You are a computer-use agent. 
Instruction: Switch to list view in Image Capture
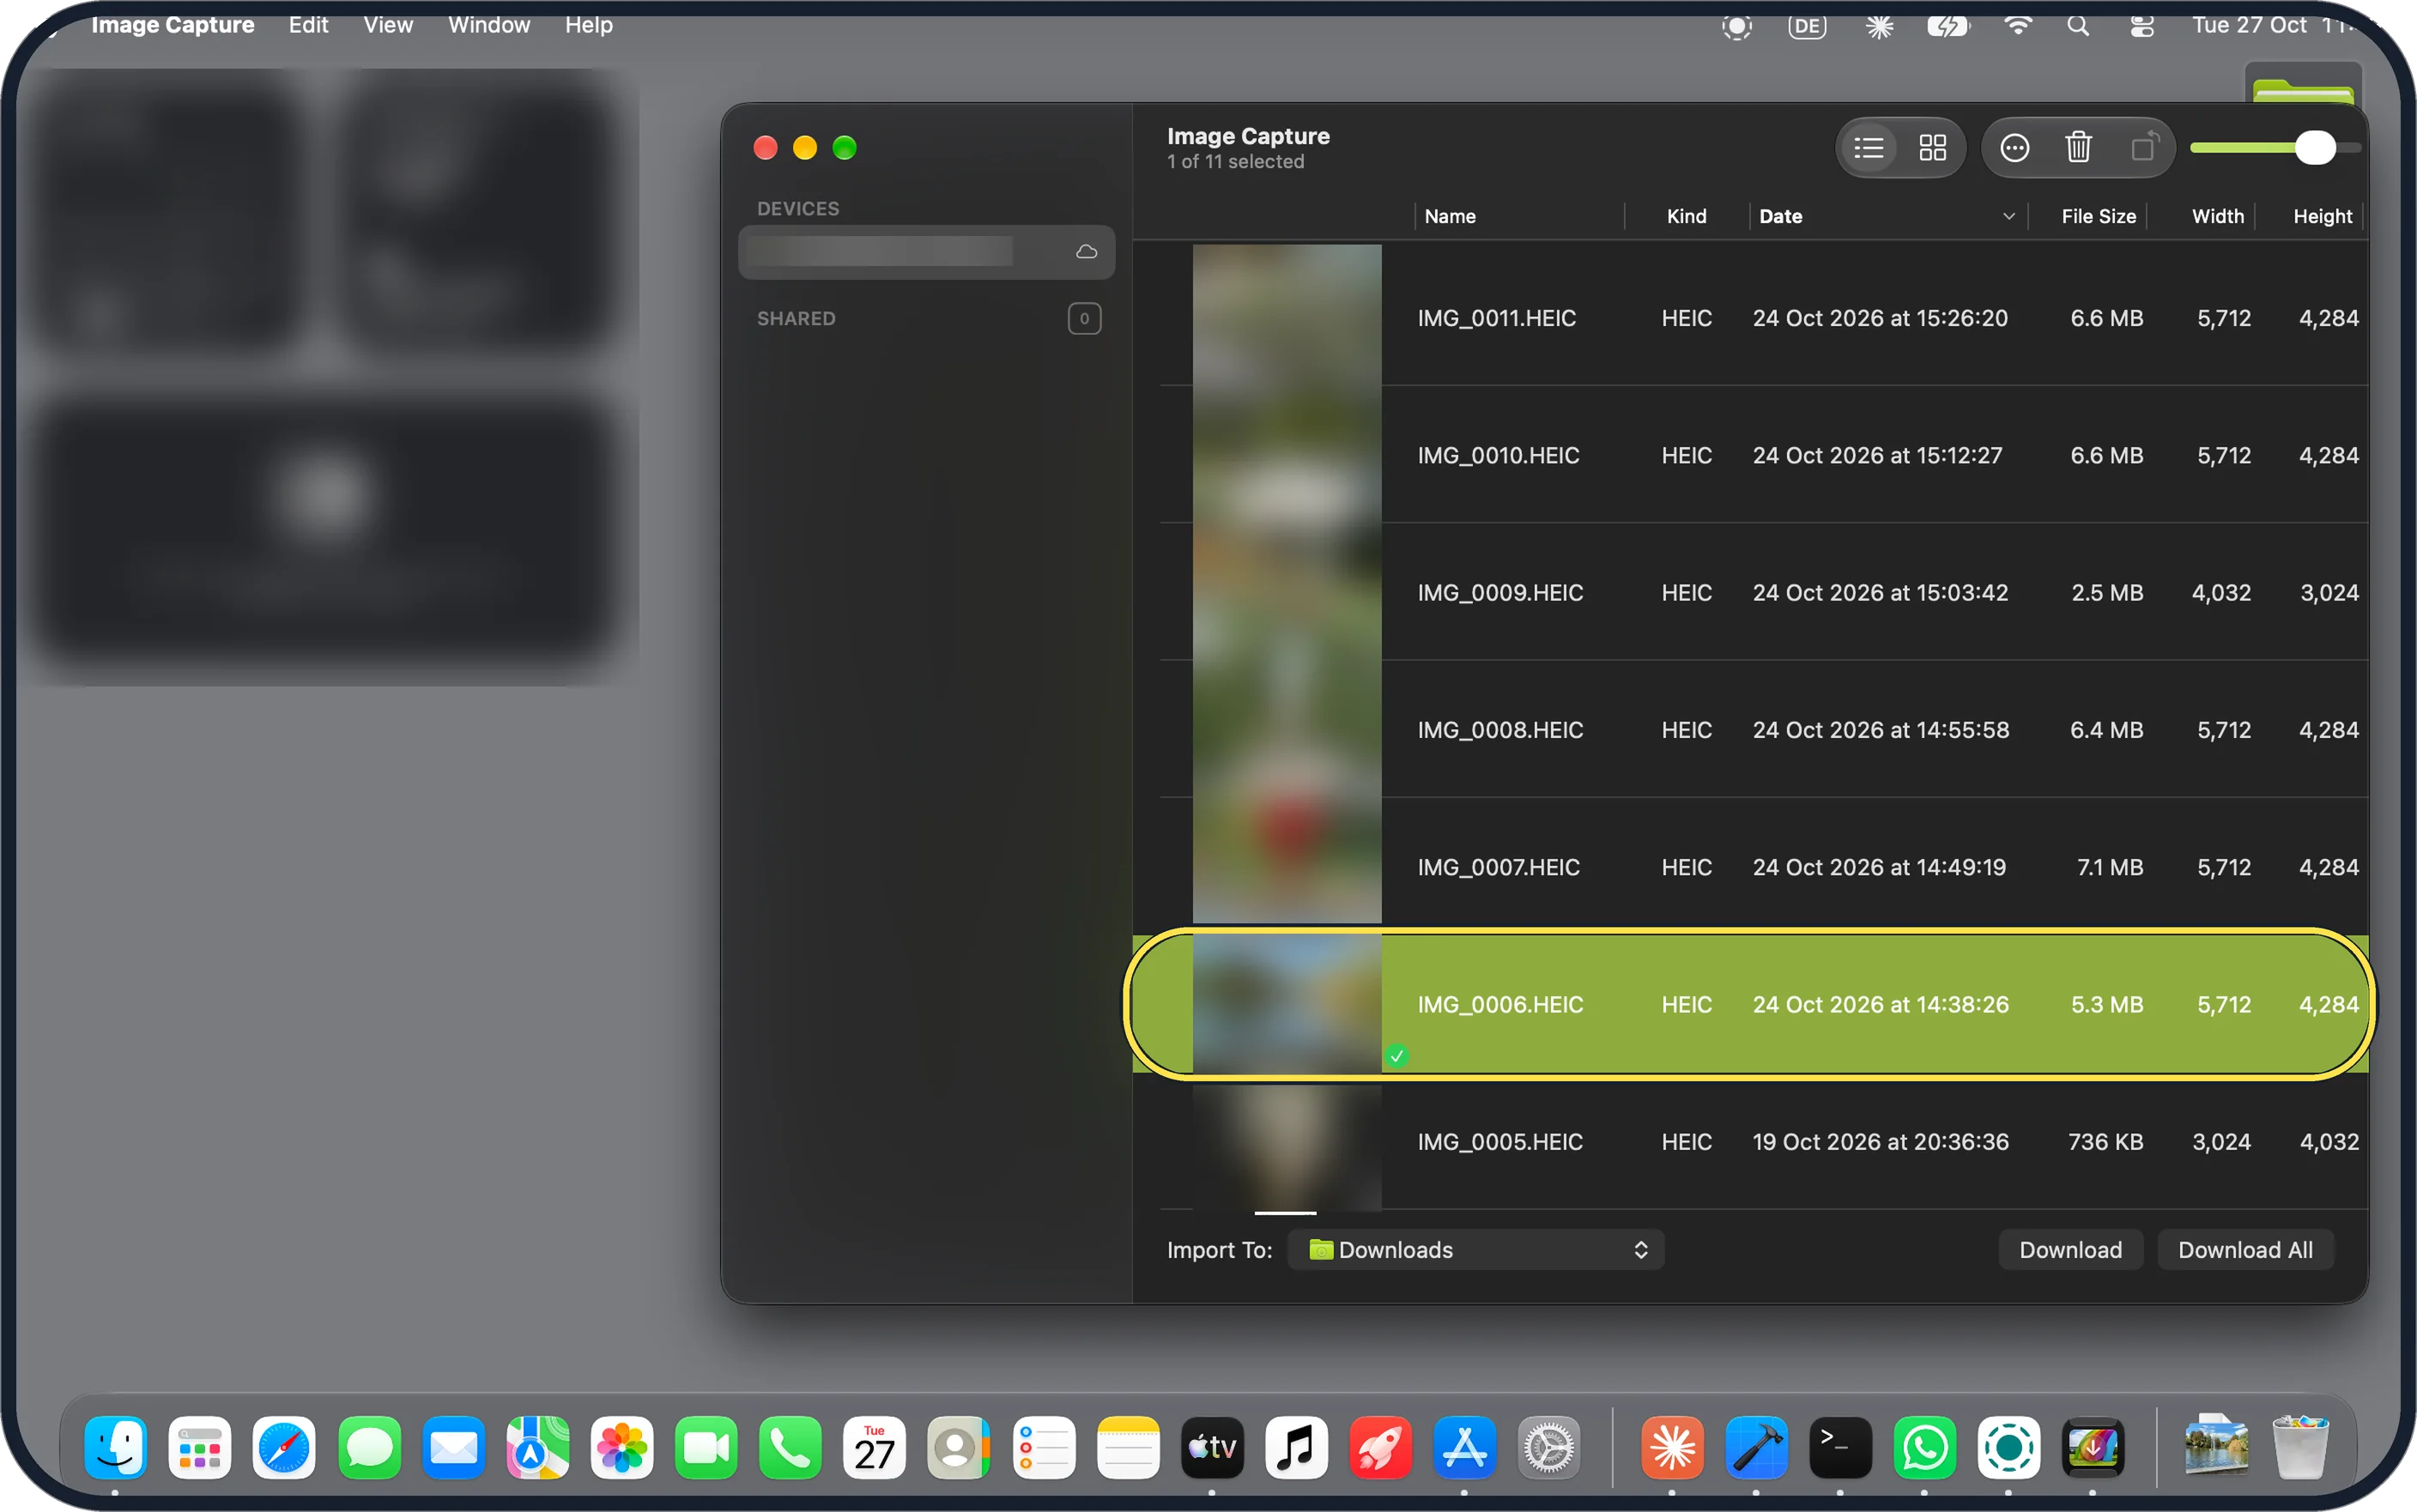[x=1868, y=148]
